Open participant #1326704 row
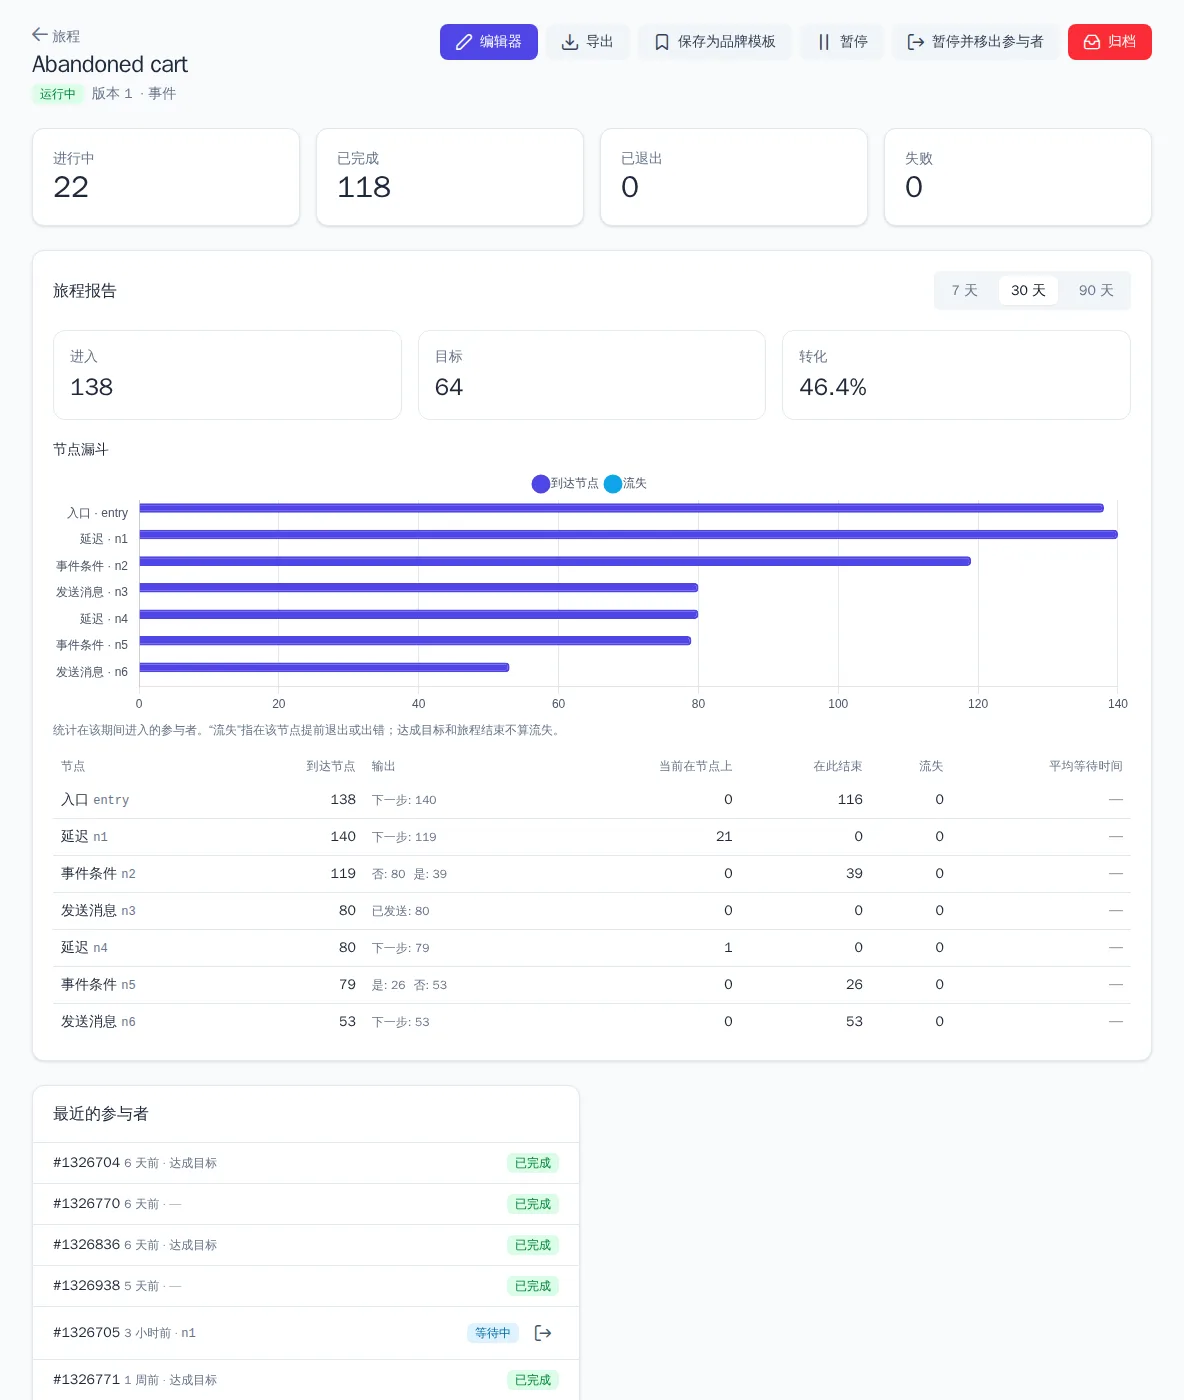Image resolution: width=1184 pixels, height=1400 pixels. [x=306, y=1163]
